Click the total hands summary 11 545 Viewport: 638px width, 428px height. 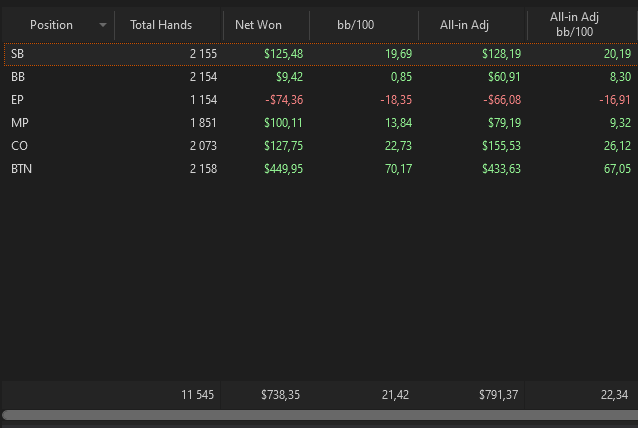[197, 395]
